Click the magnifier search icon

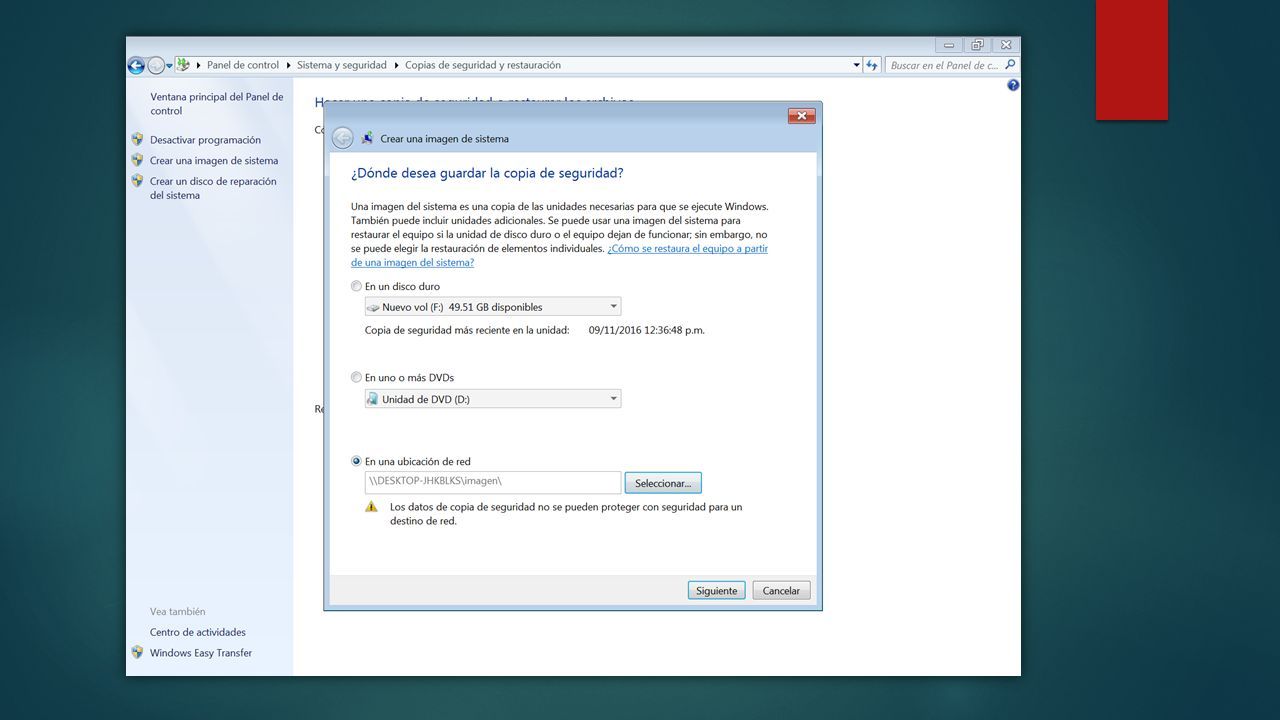(x=1010, y=65)
